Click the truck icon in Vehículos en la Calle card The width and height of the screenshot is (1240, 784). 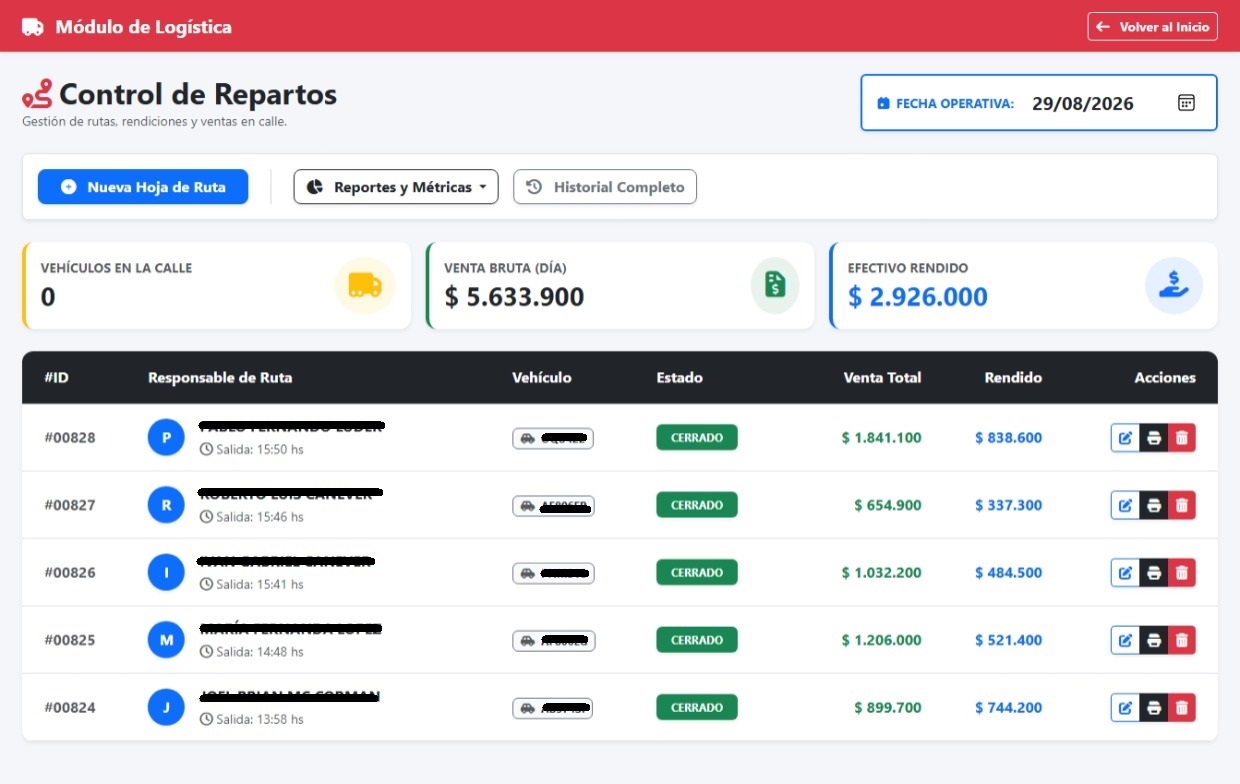coord(365,286)
